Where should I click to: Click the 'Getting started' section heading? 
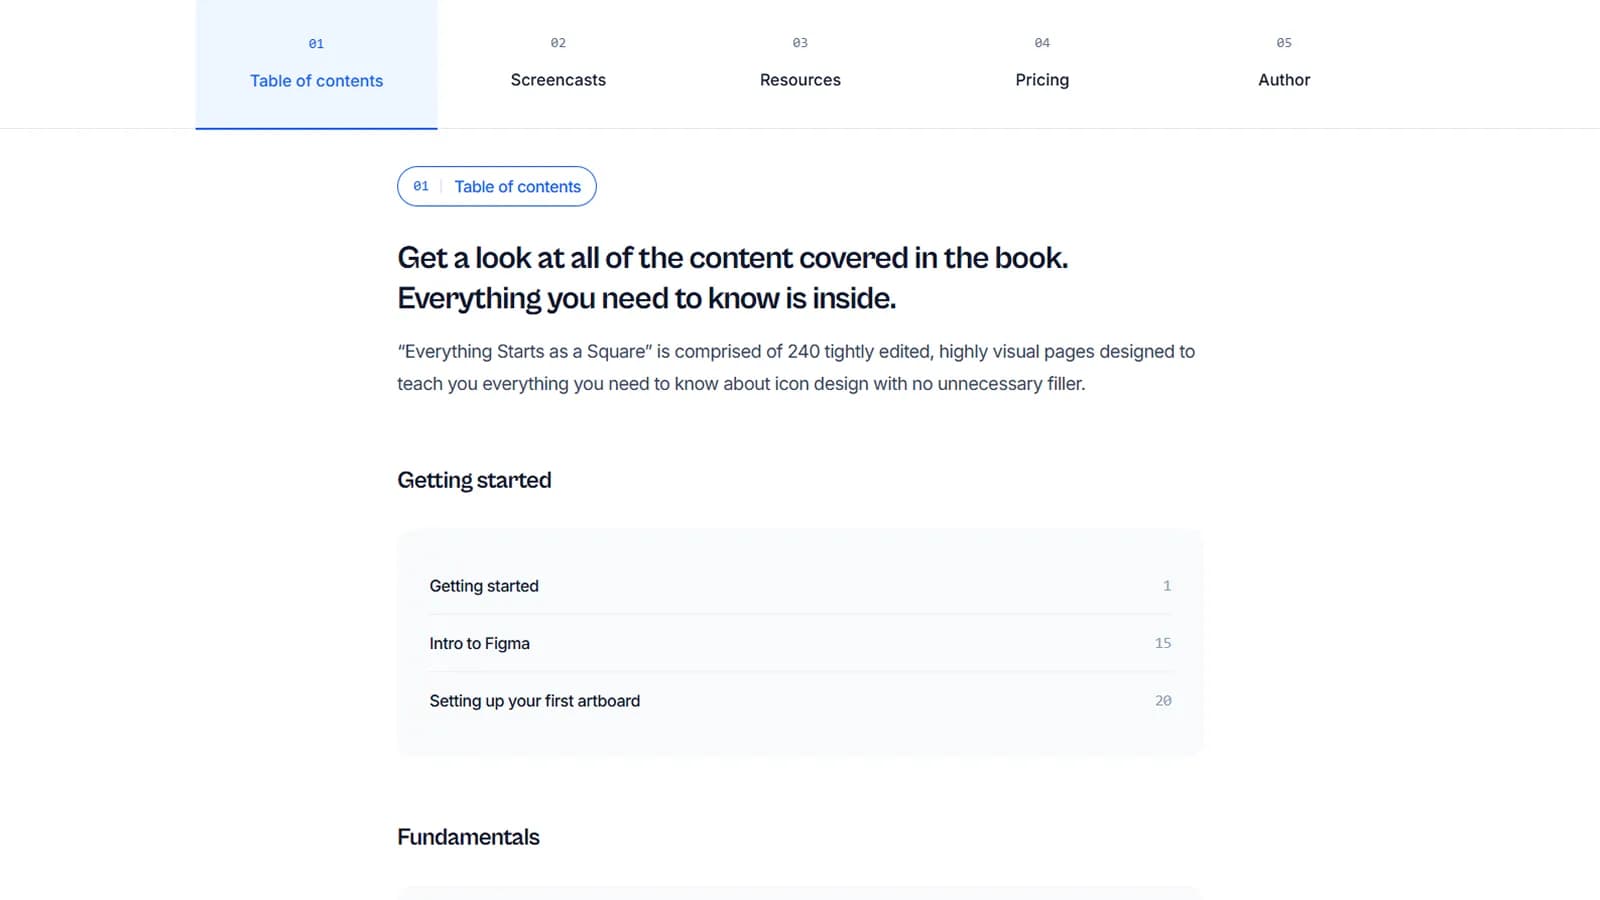point(474,480)
